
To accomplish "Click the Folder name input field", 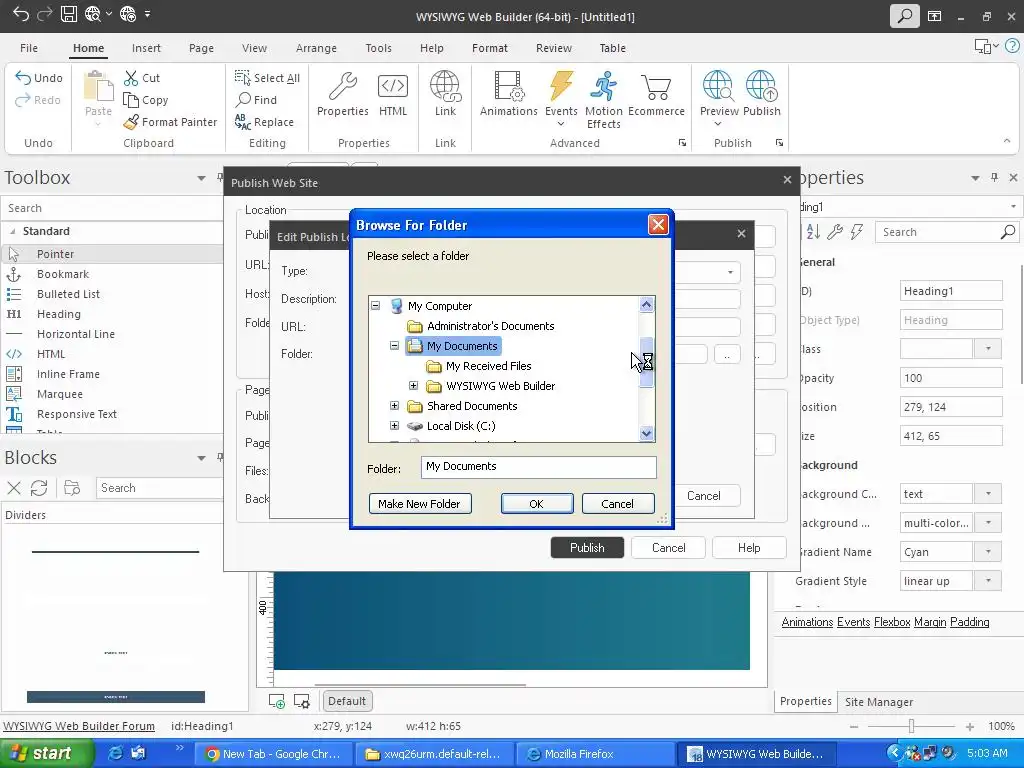I will coord(538,466).
